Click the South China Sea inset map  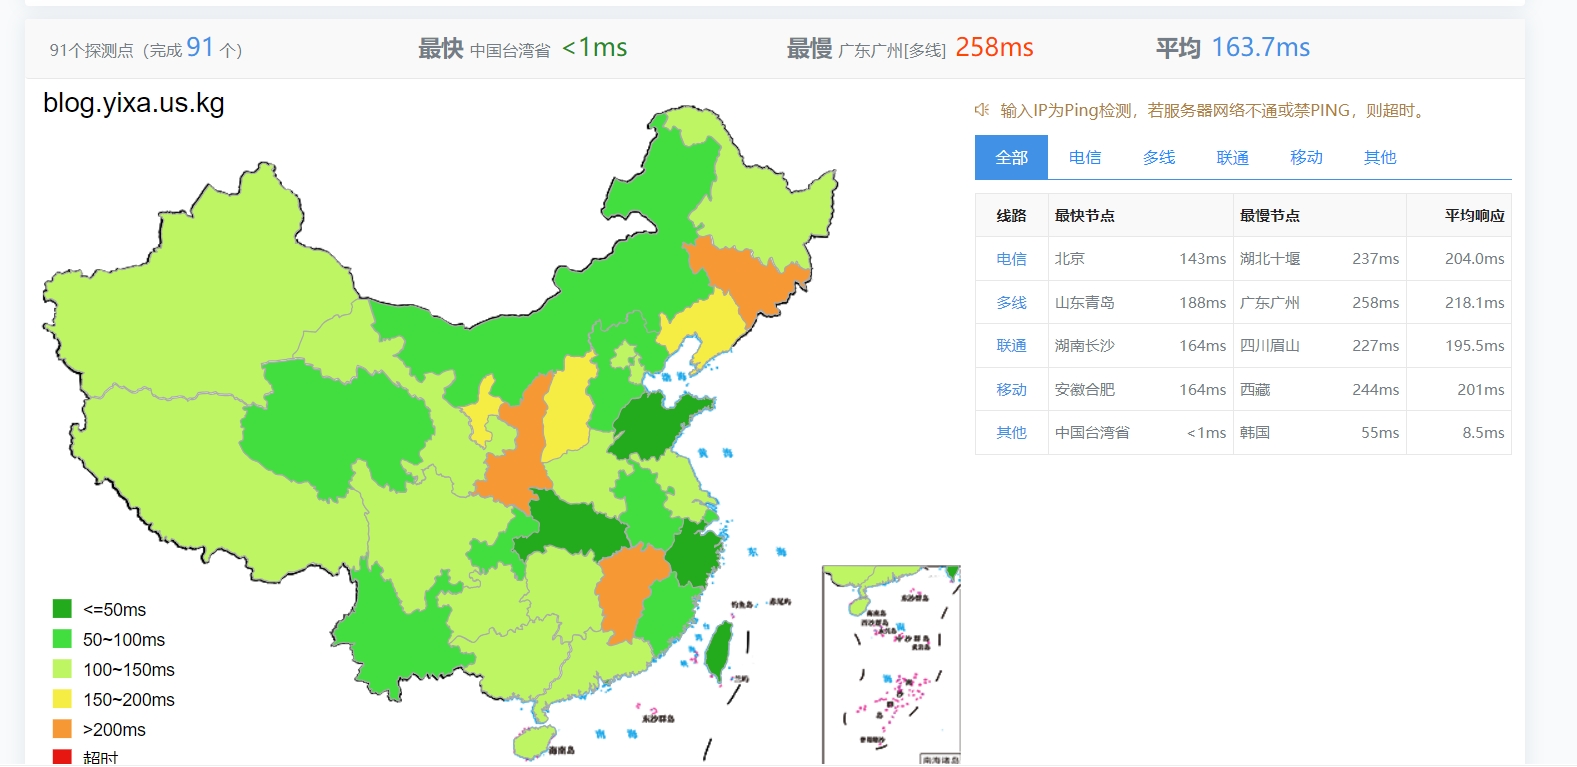coord(890,665)
